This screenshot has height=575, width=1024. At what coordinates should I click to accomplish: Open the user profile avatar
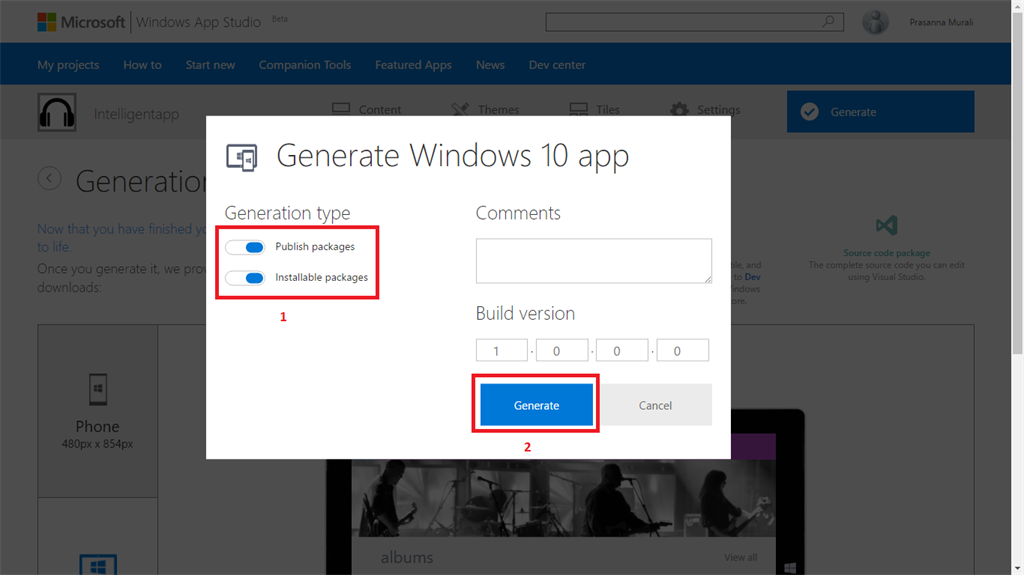[875, 22]
